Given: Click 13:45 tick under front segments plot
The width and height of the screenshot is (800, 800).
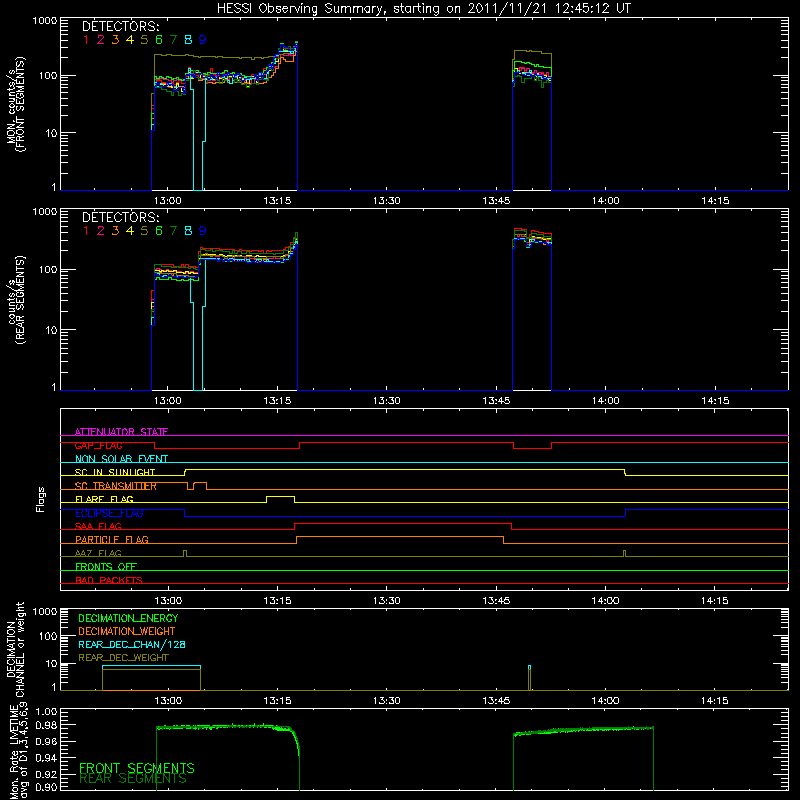Looking at the screenshot, I should 496,201.
